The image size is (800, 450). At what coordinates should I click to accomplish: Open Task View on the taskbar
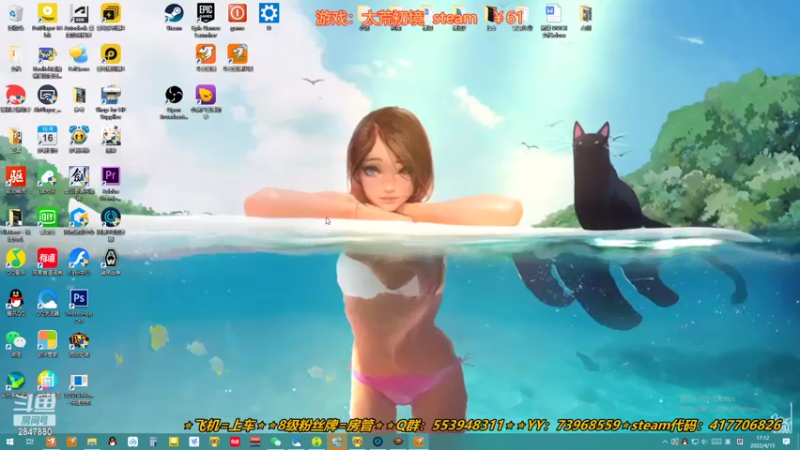point(30,442)
